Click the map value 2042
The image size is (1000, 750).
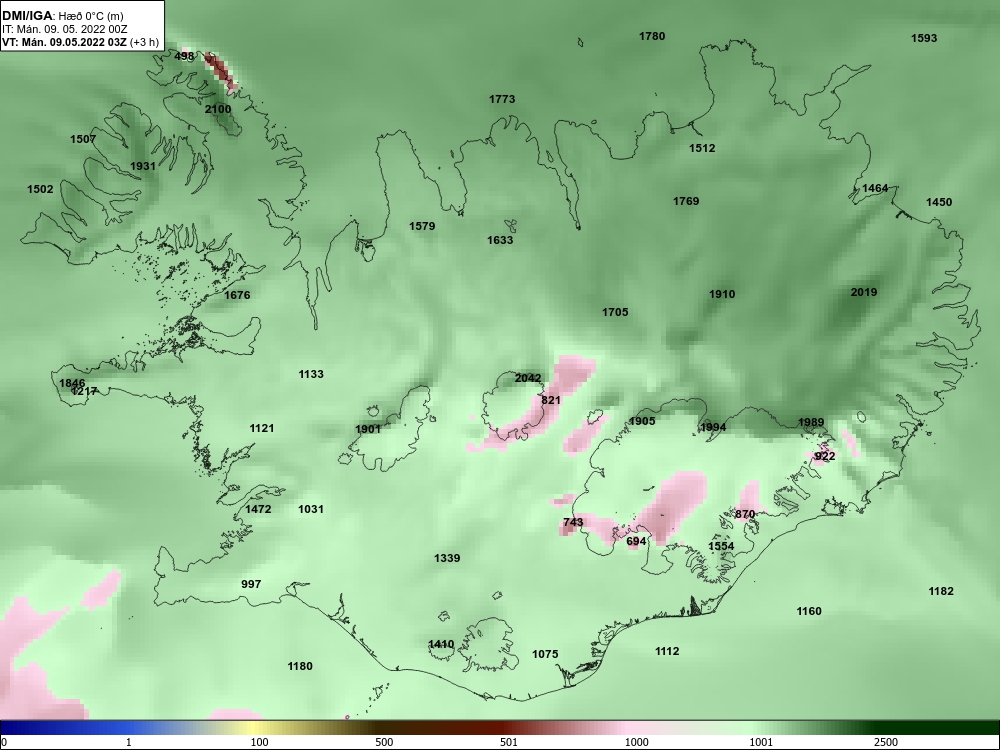click(x=528, y=378)
